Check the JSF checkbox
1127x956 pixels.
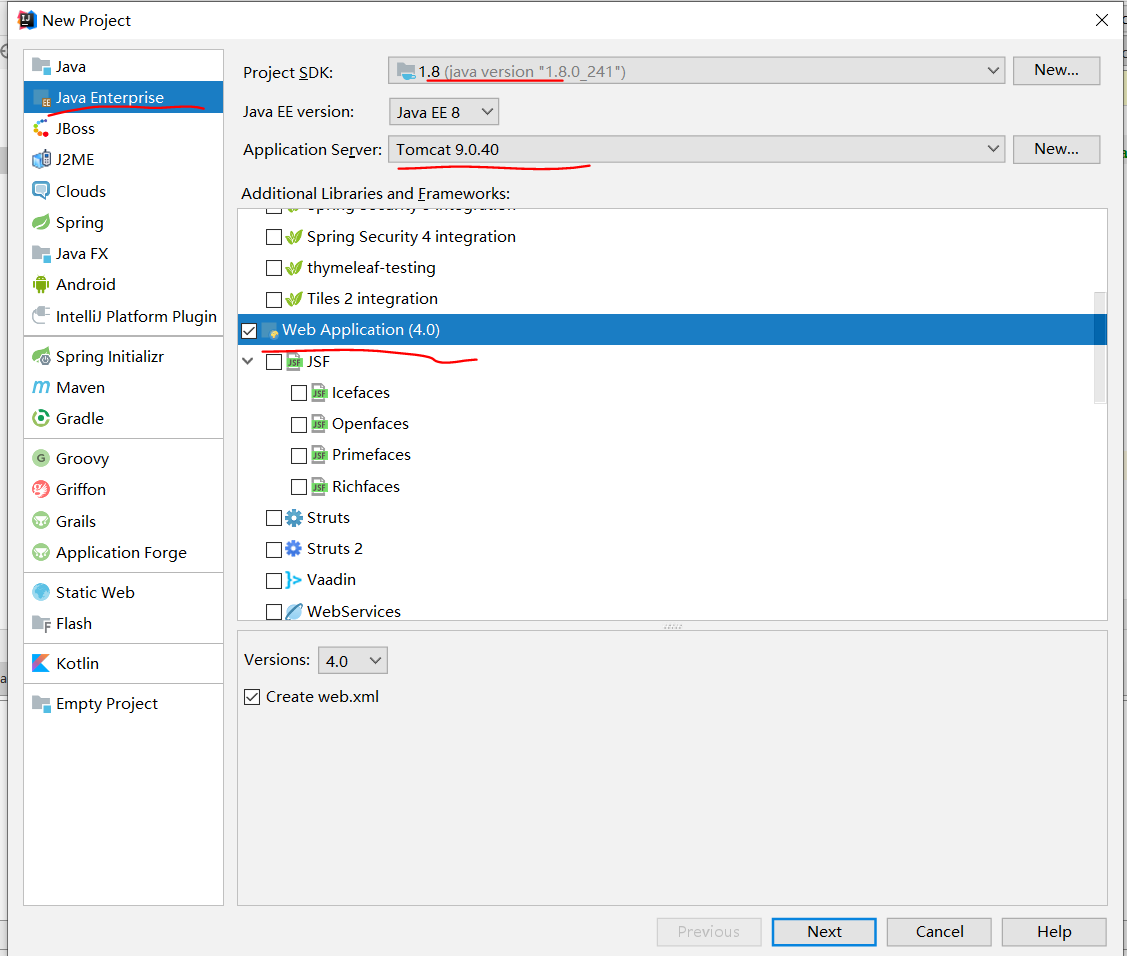pyautogui.click(x=273, y=362)
